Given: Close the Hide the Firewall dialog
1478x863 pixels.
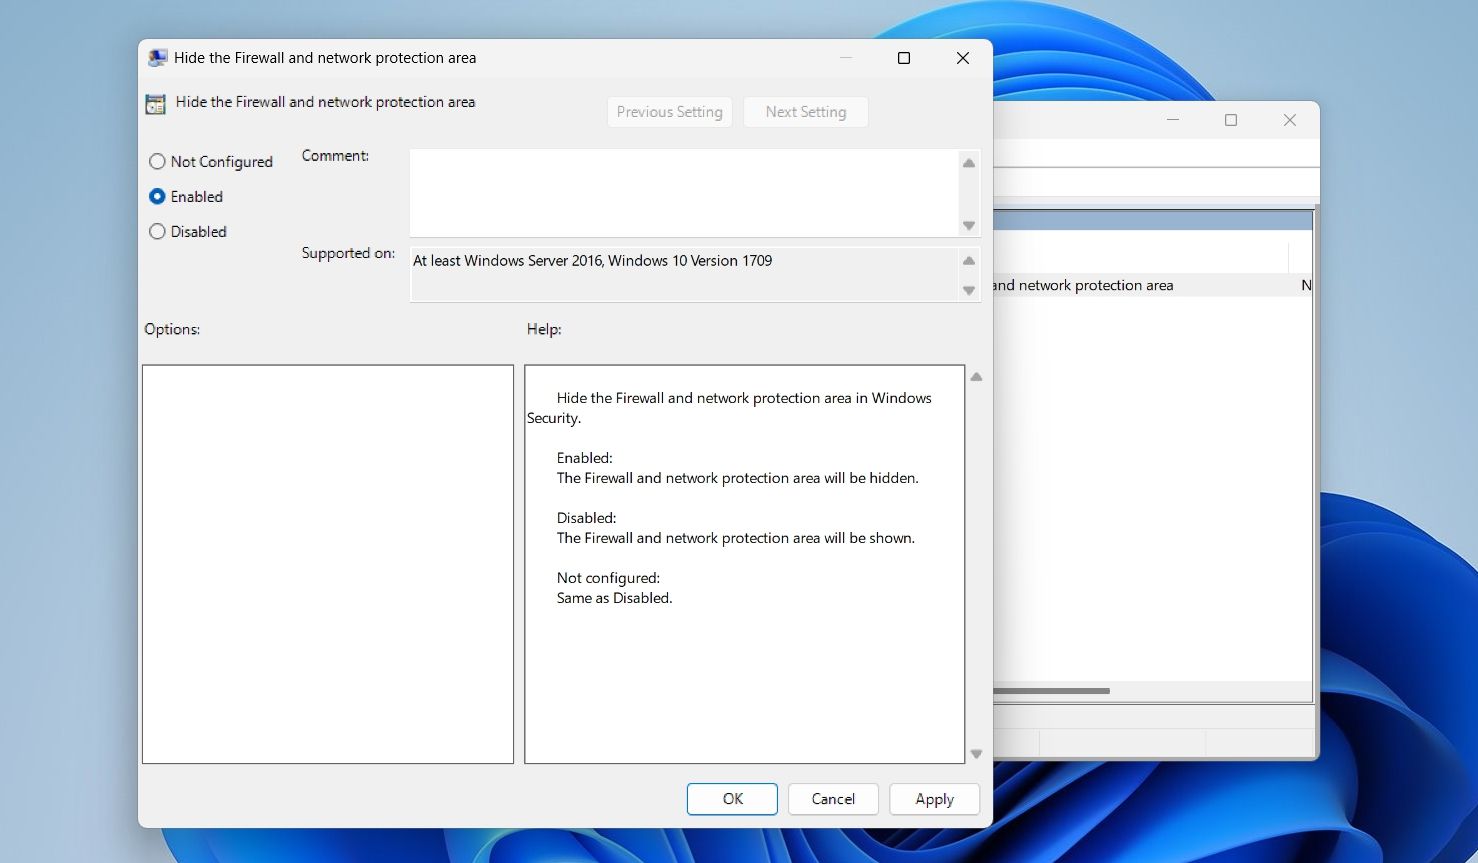Looking at the screenshot, I should [962, 58].
